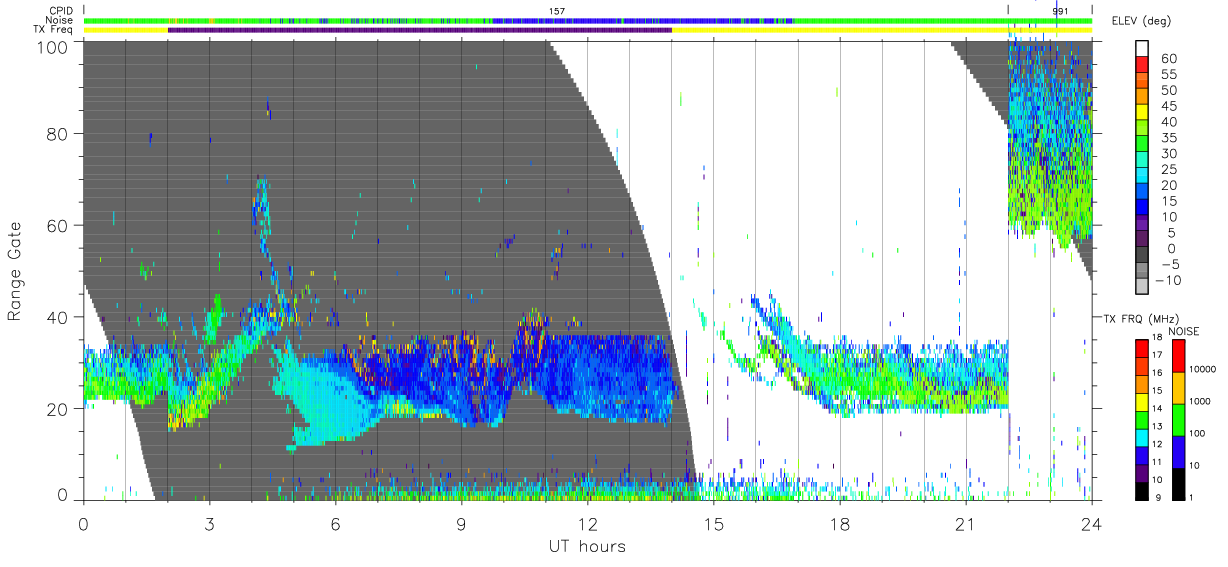Click the purple section of the TX Freq bar
Screen dimensions: 1228x567
click(420, 30)
